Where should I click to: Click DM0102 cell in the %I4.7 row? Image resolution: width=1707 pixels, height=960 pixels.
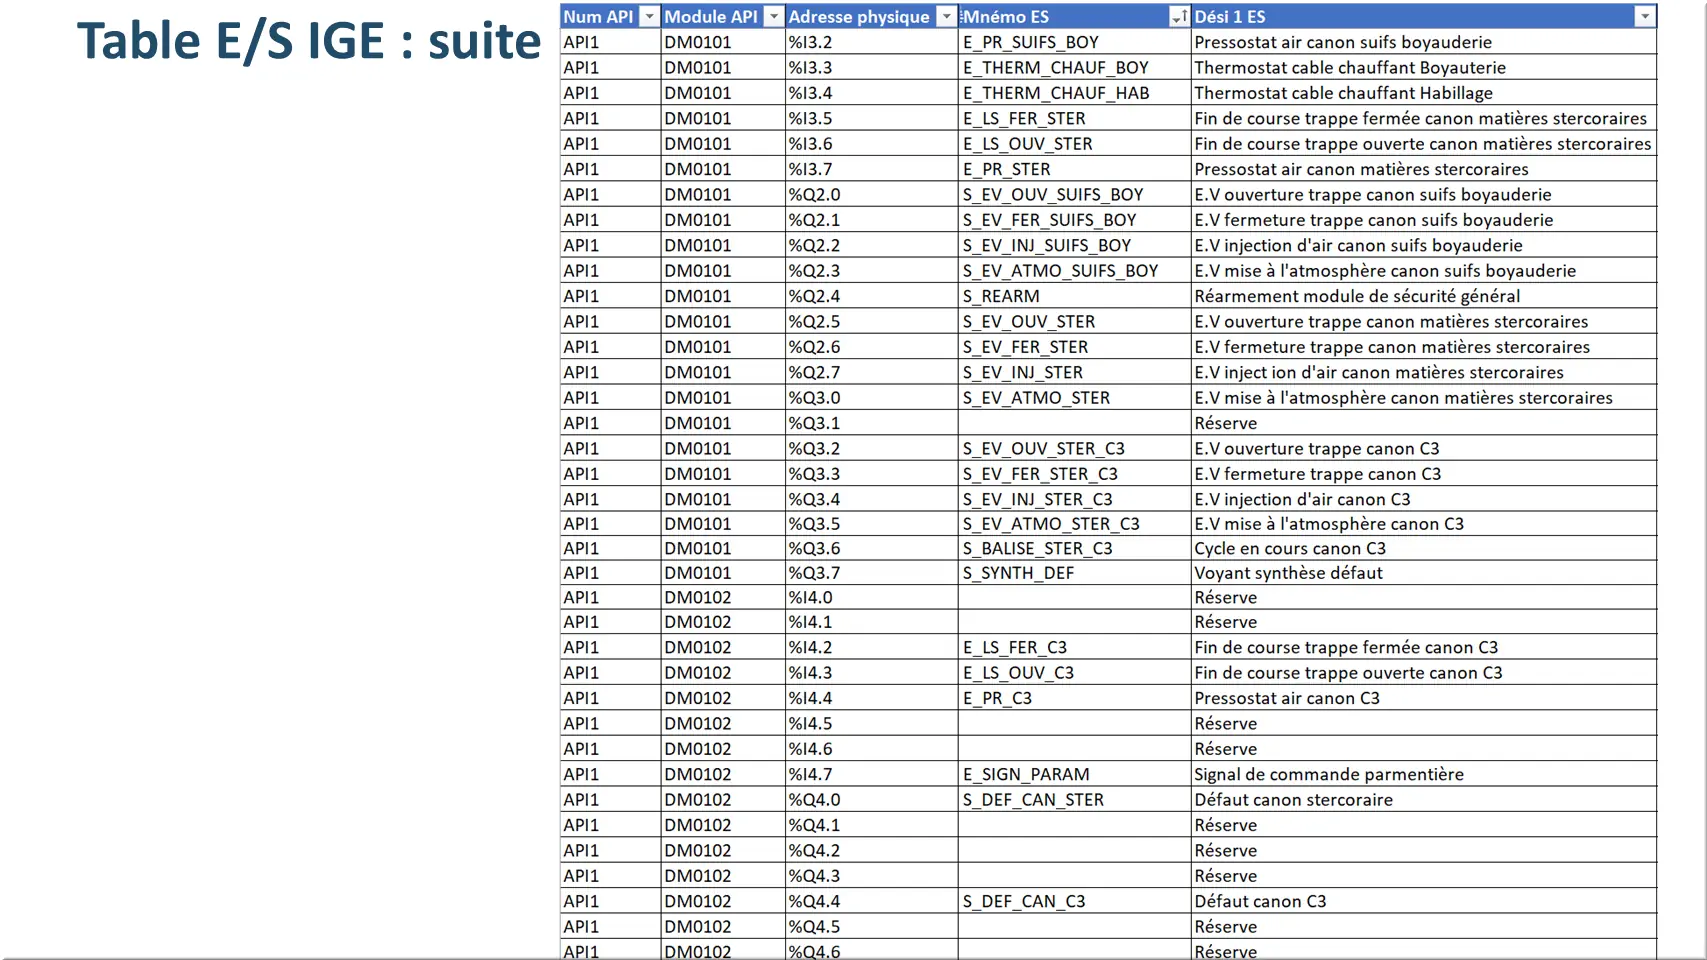[723, 774]
